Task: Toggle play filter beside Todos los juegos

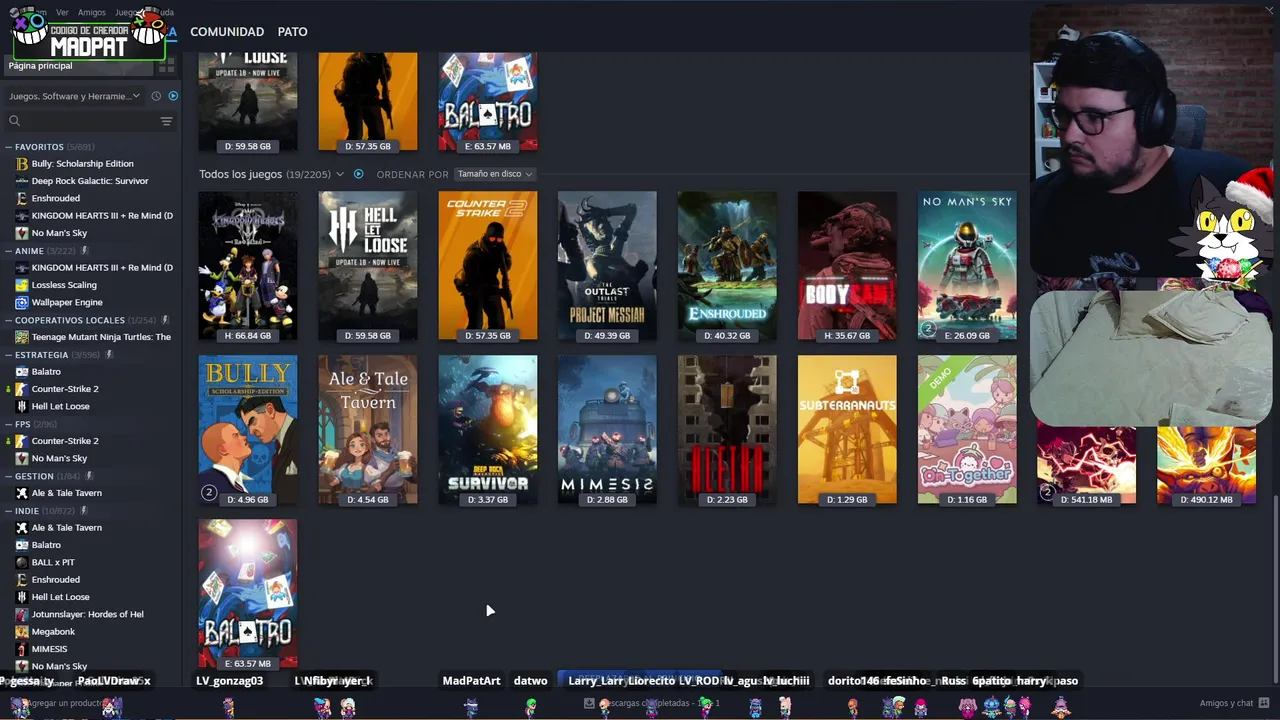Action: (358, 174)
